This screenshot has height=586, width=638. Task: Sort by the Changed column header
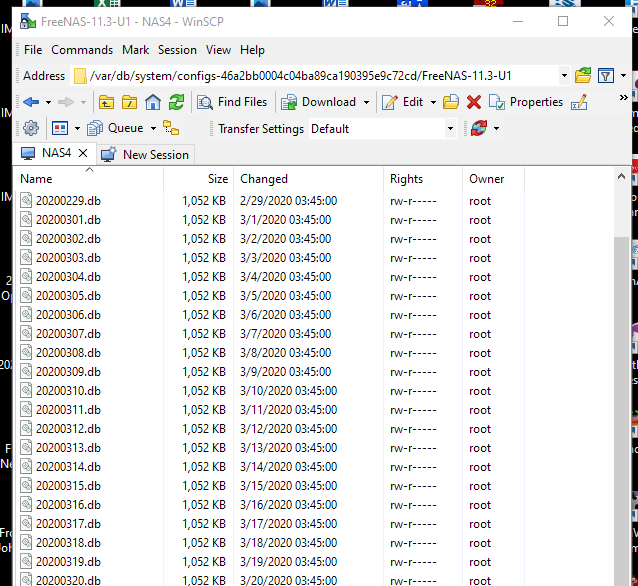click(308, 179)
